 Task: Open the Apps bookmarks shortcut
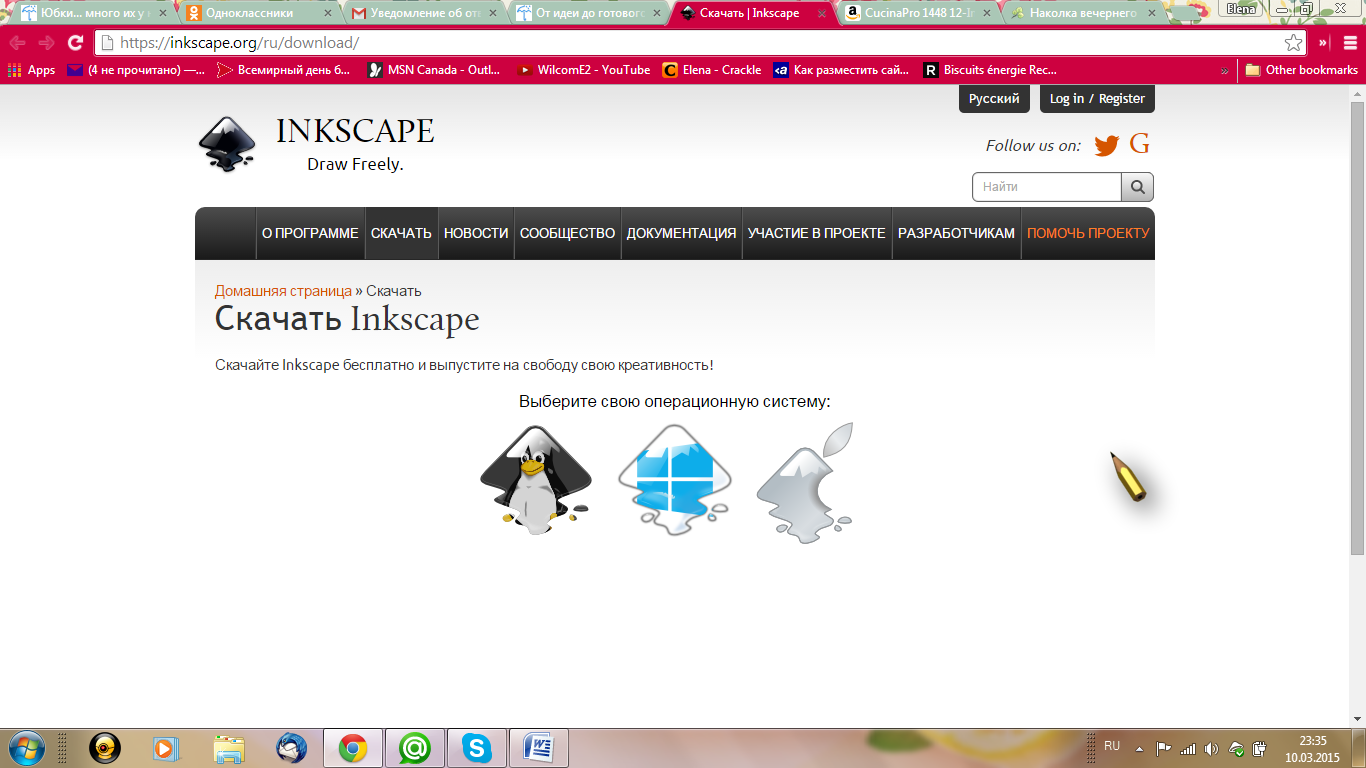click(x=32, y=70)
